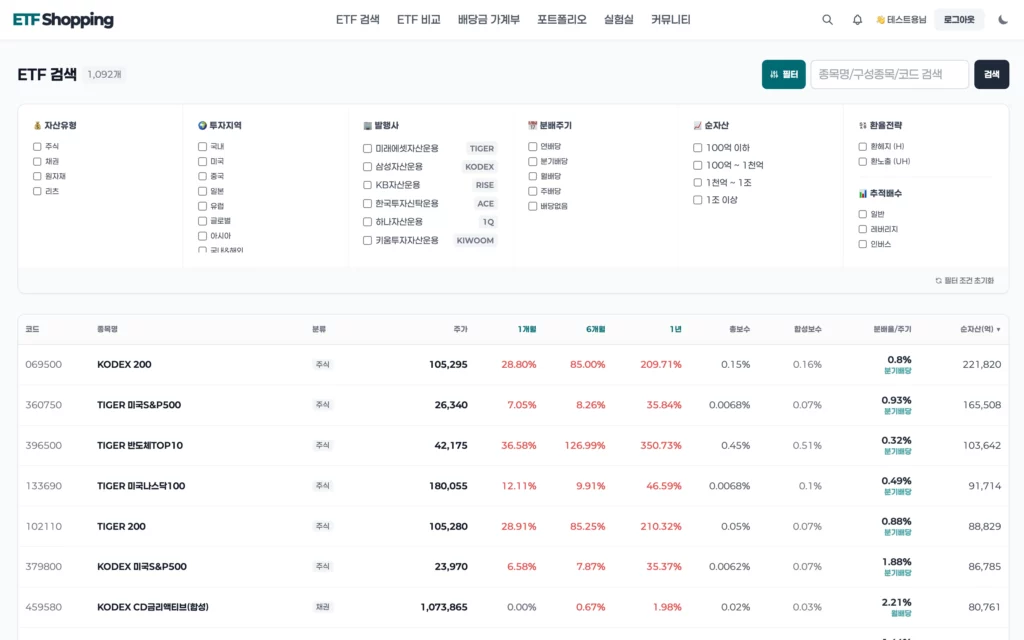Click KODEX 미국S&P500 name
This screenshot has height=640, width=1024.
(142, 567)
